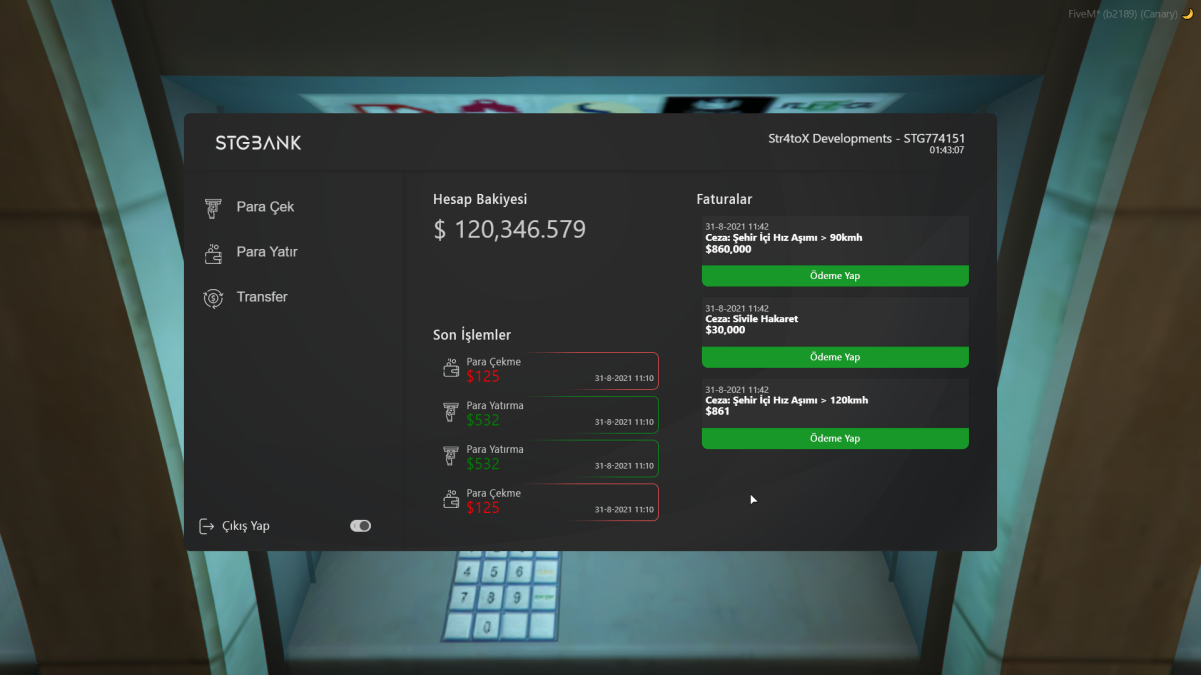This screenshot has height=675, width=1201.
Task: Click the $861 bill amount
Action: coord(717,411)
